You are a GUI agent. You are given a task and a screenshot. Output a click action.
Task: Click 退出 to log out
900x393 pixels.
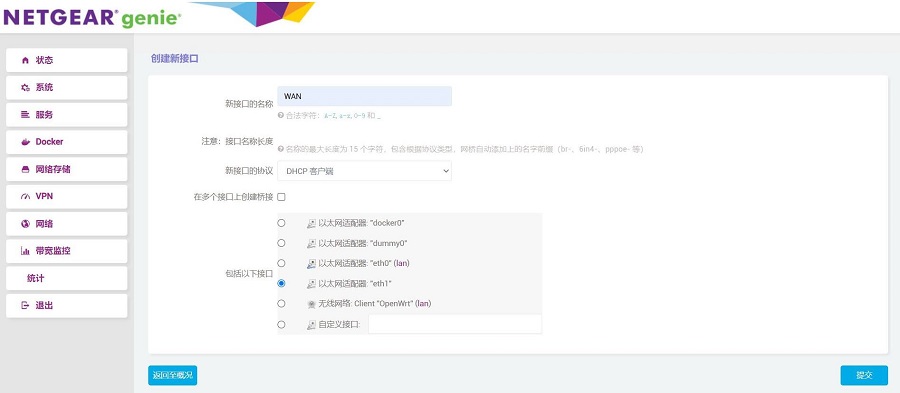coord(67,305)
